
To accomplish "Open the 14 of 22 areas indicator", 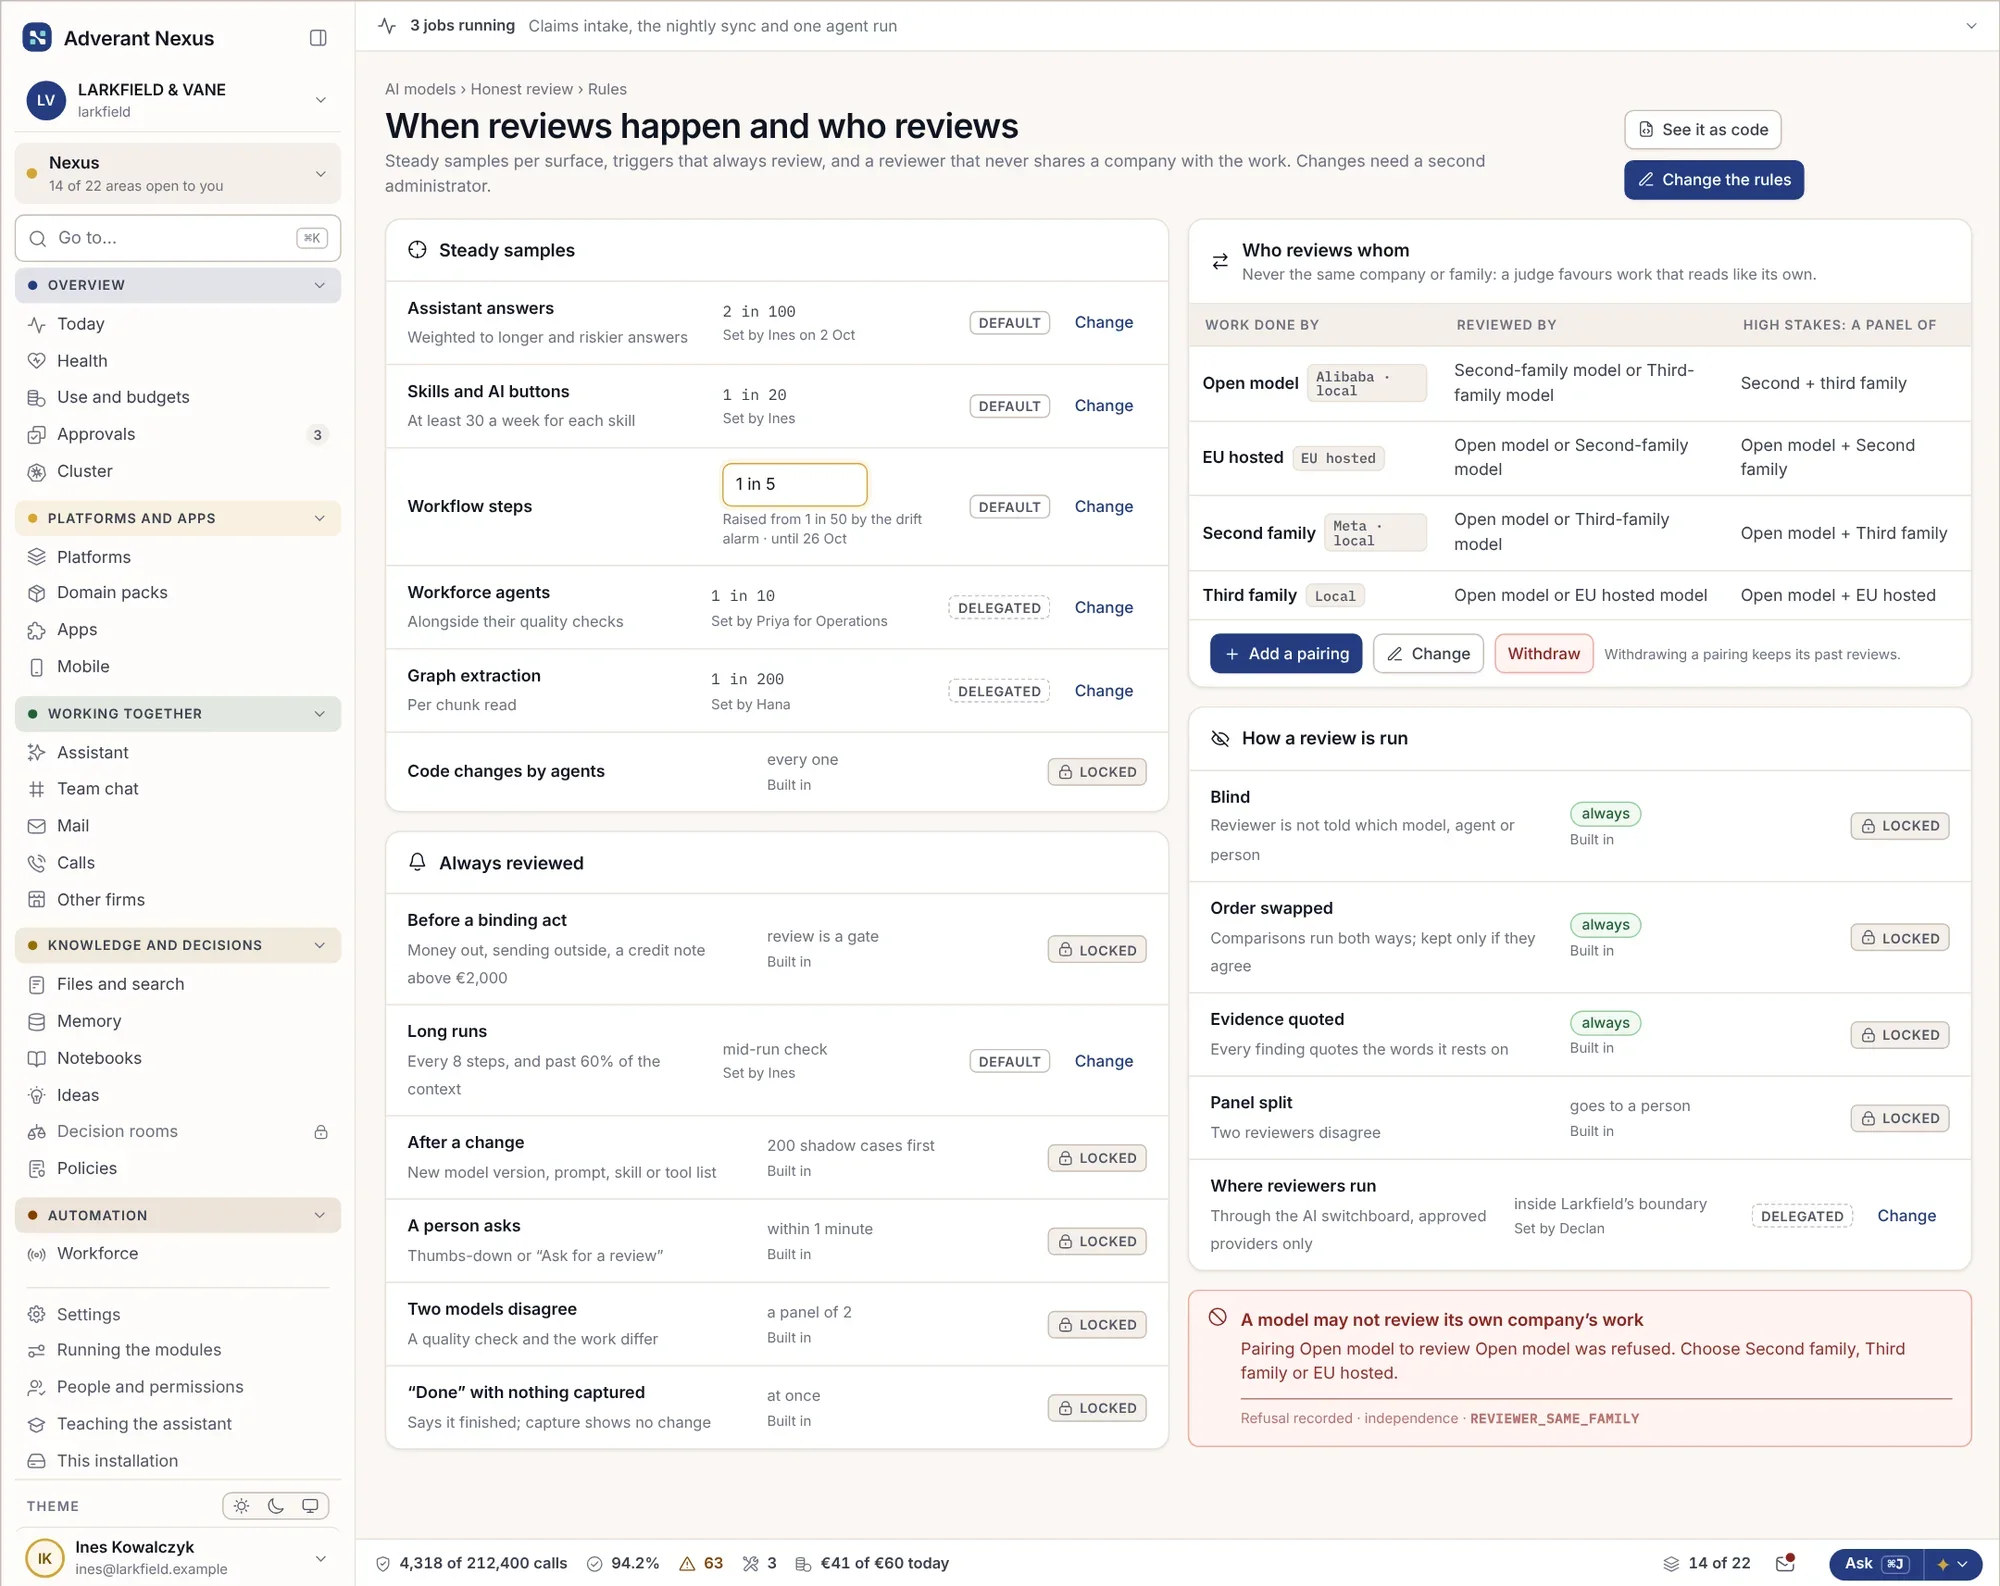I will point(1707,1563).
